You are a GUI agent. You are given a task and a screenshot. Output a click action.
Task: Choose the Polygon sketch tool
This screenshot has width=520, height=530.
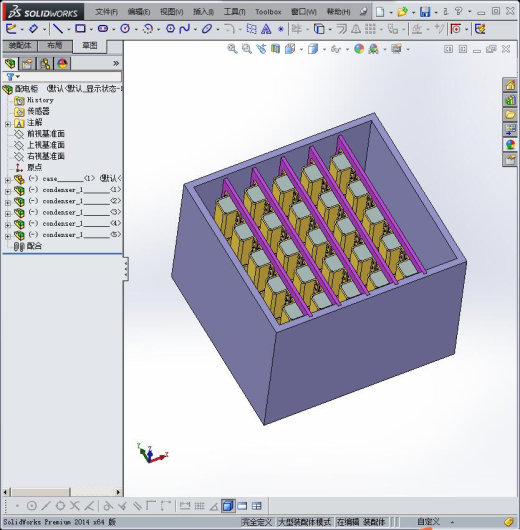coord(170,29)
